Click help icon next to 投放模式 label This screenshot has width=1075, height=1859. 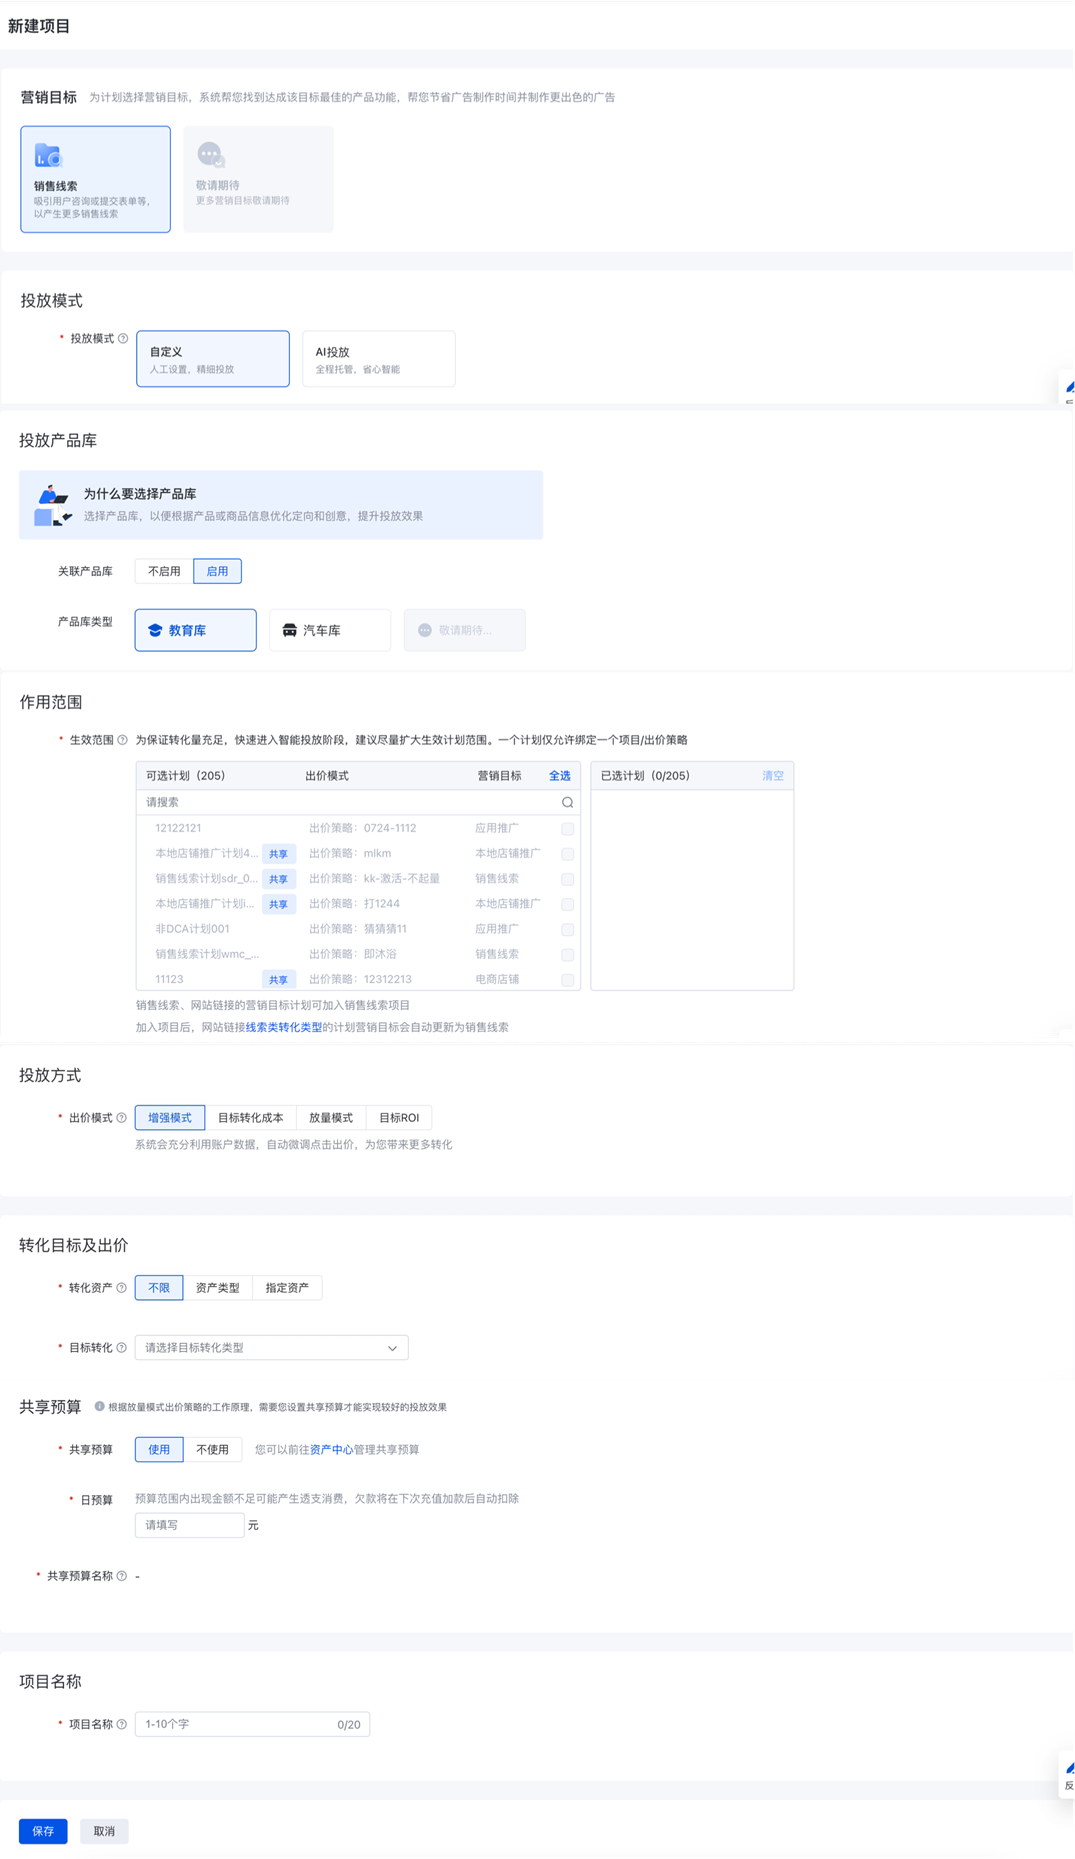tap(123, 339)
